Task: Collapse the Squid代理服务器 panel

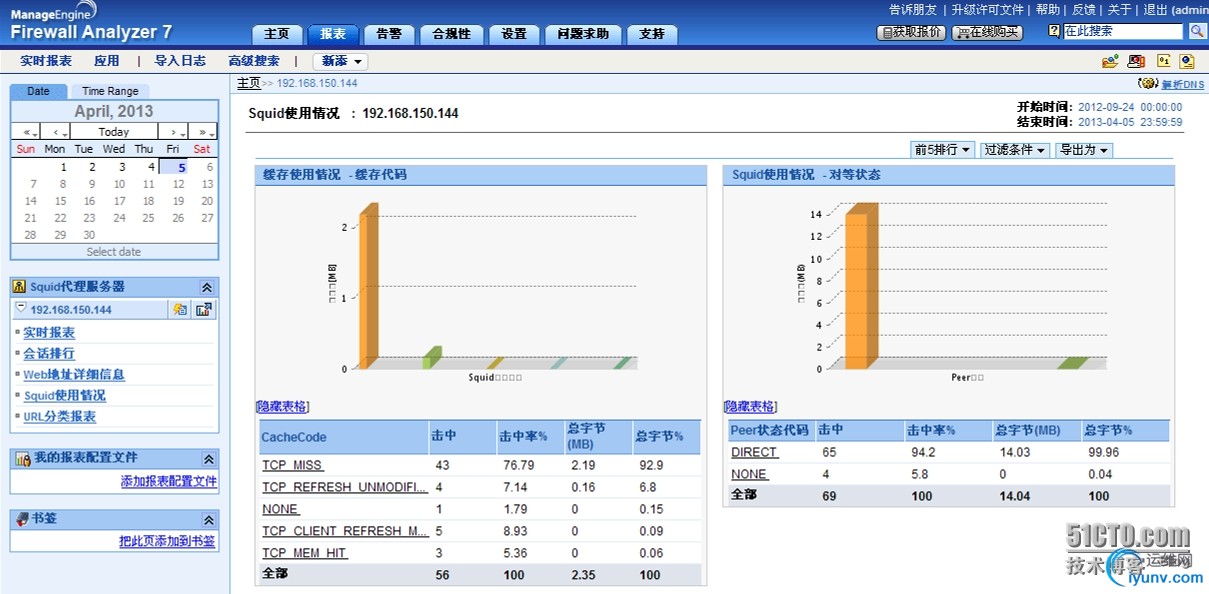Action: point(207,287)
